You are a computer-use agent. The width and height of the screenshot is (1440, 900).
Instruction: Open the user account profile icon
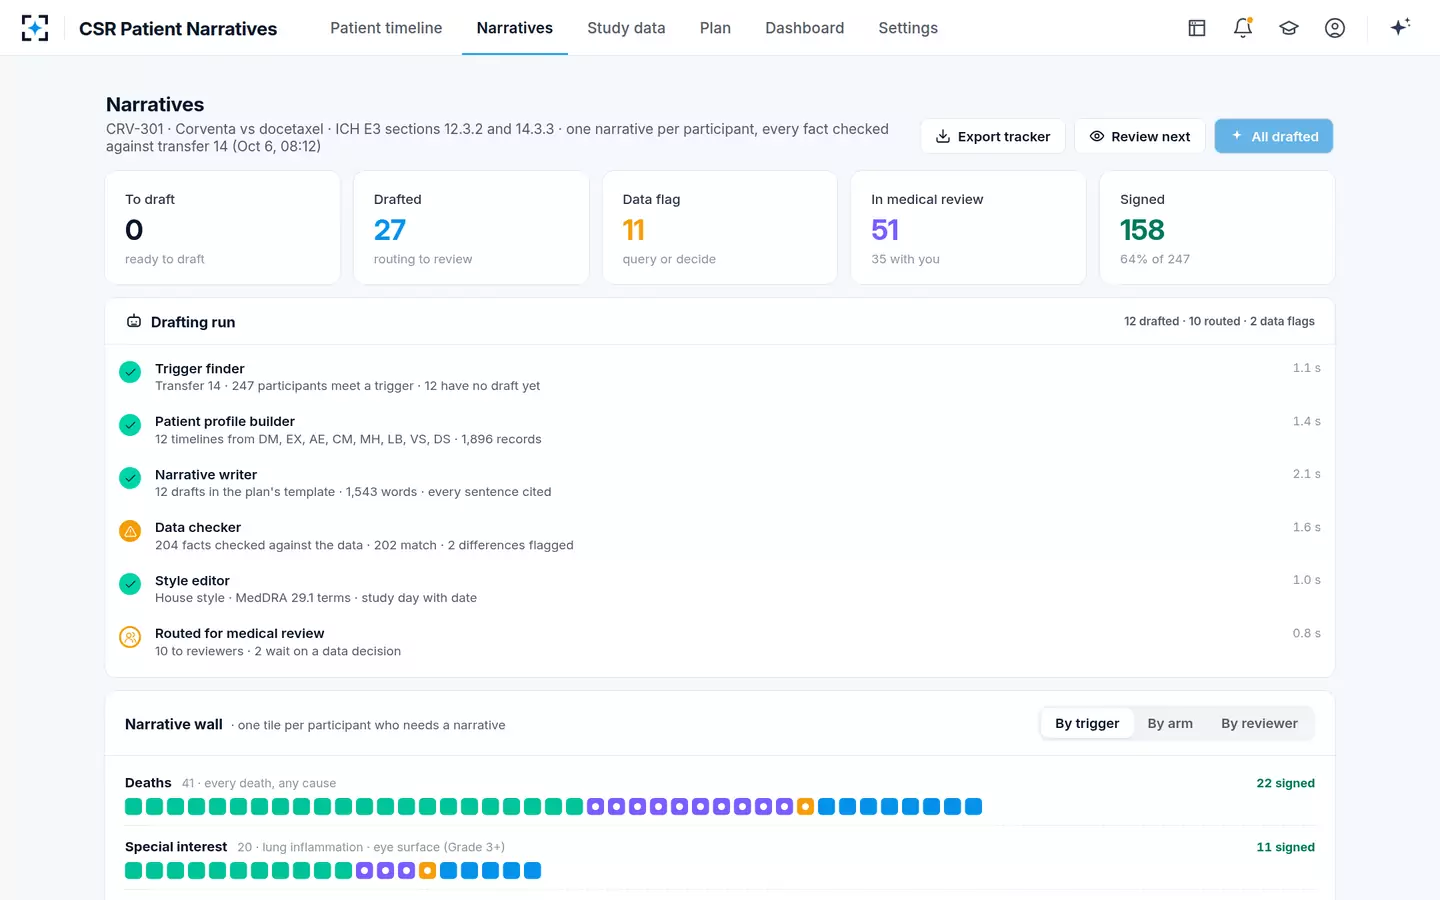[x=1335, y=28]
